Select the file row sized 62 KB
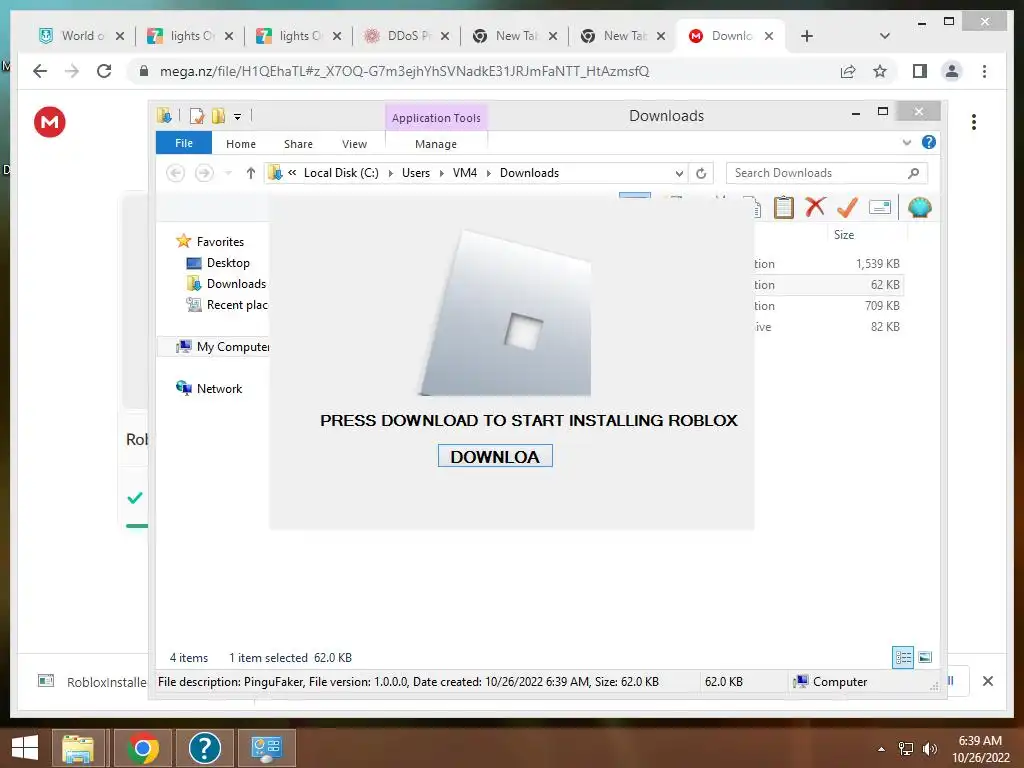 (828, 285)
